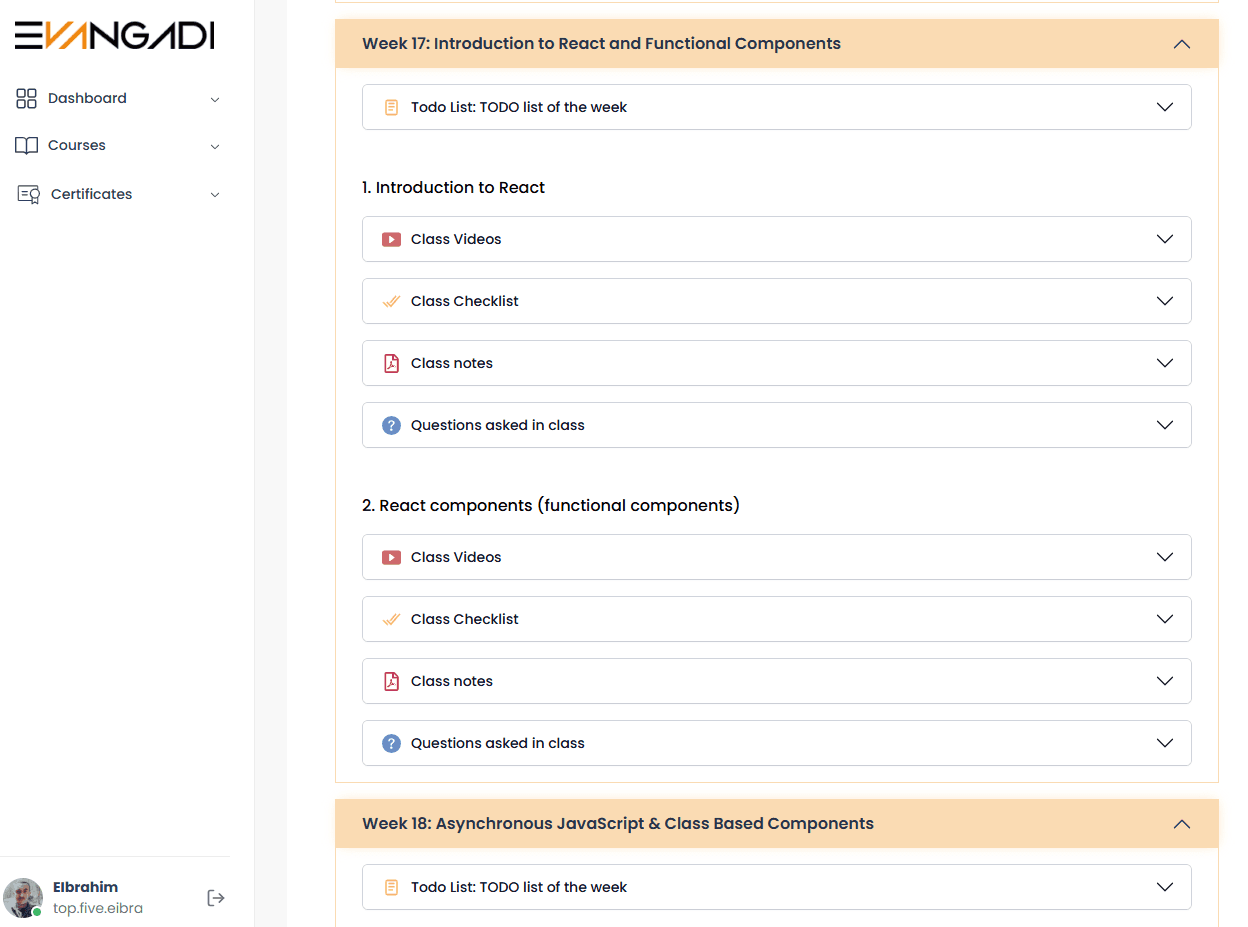Screen dimensions: 1248x927
Task: Click the Dashboard grid icon in sidebar
Action: click(x=27, y=98)
